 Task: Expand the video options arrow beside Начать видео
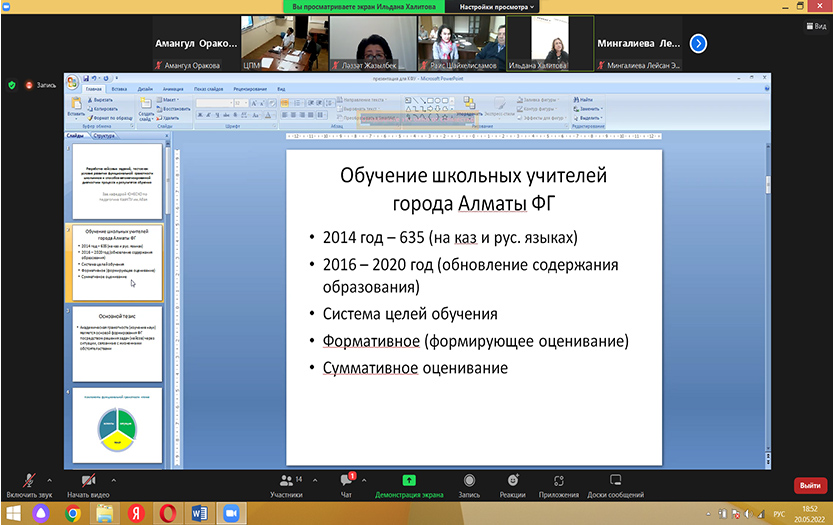pos(113,478)
